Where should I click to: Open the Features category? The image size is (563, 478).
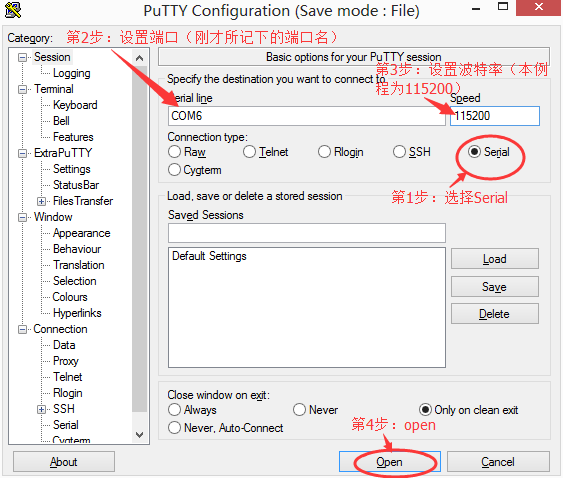click(x=73, y=137)
